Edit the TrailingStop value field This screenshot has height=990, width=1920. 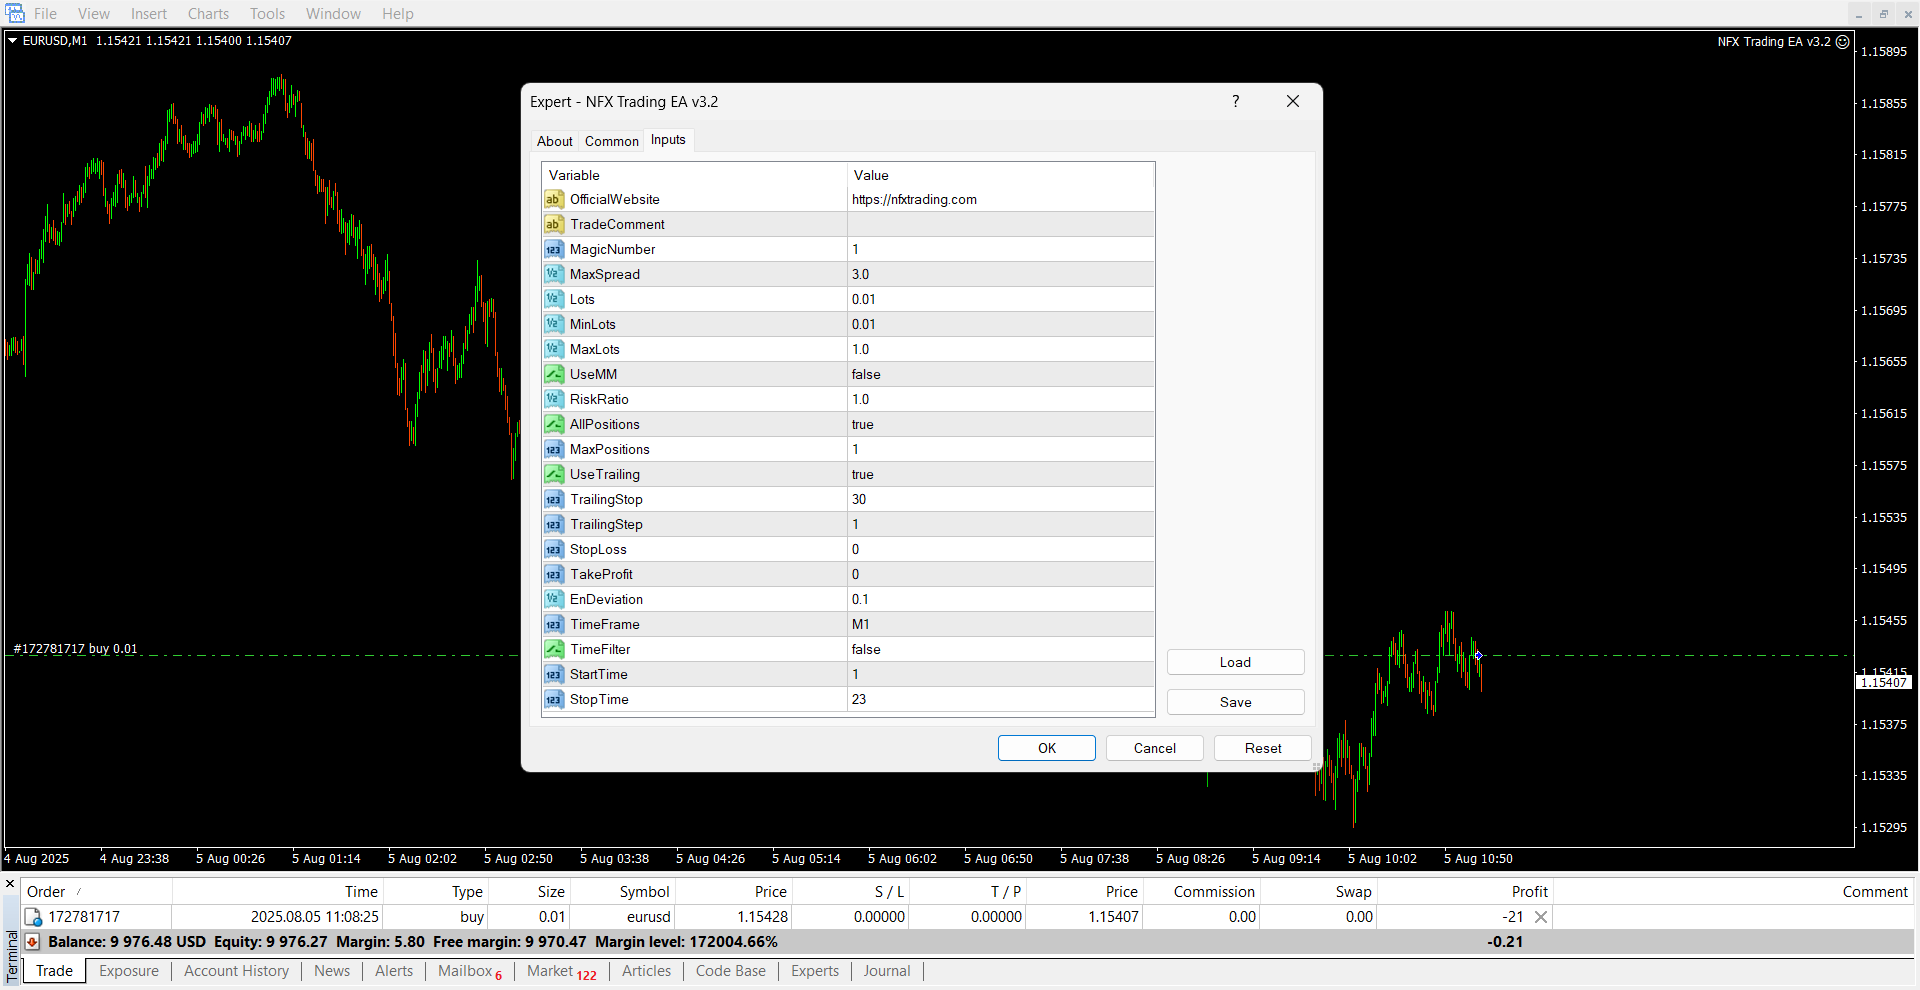click(1000, 500)
